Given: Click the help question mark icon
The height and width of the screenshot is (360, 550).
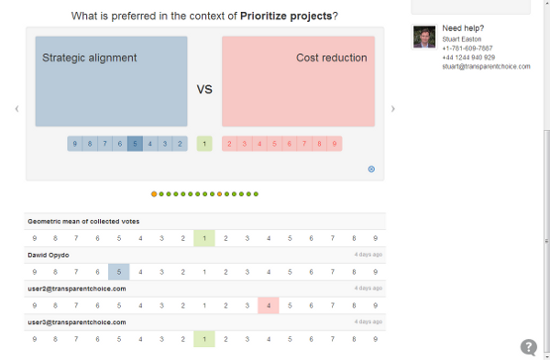Looking at the screenshot, I should tap(529, 347).
